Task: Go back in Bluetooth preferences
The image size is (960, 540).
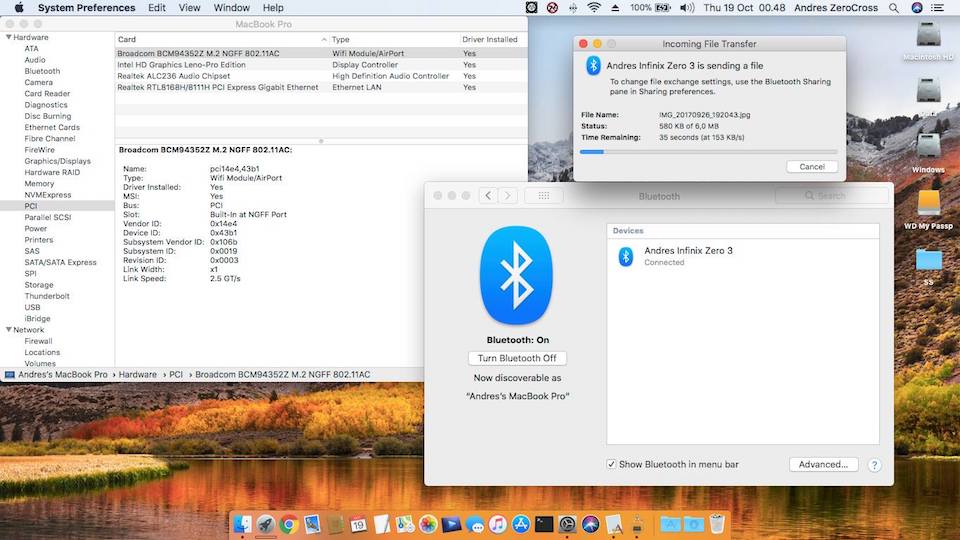Action: [488, 195]
